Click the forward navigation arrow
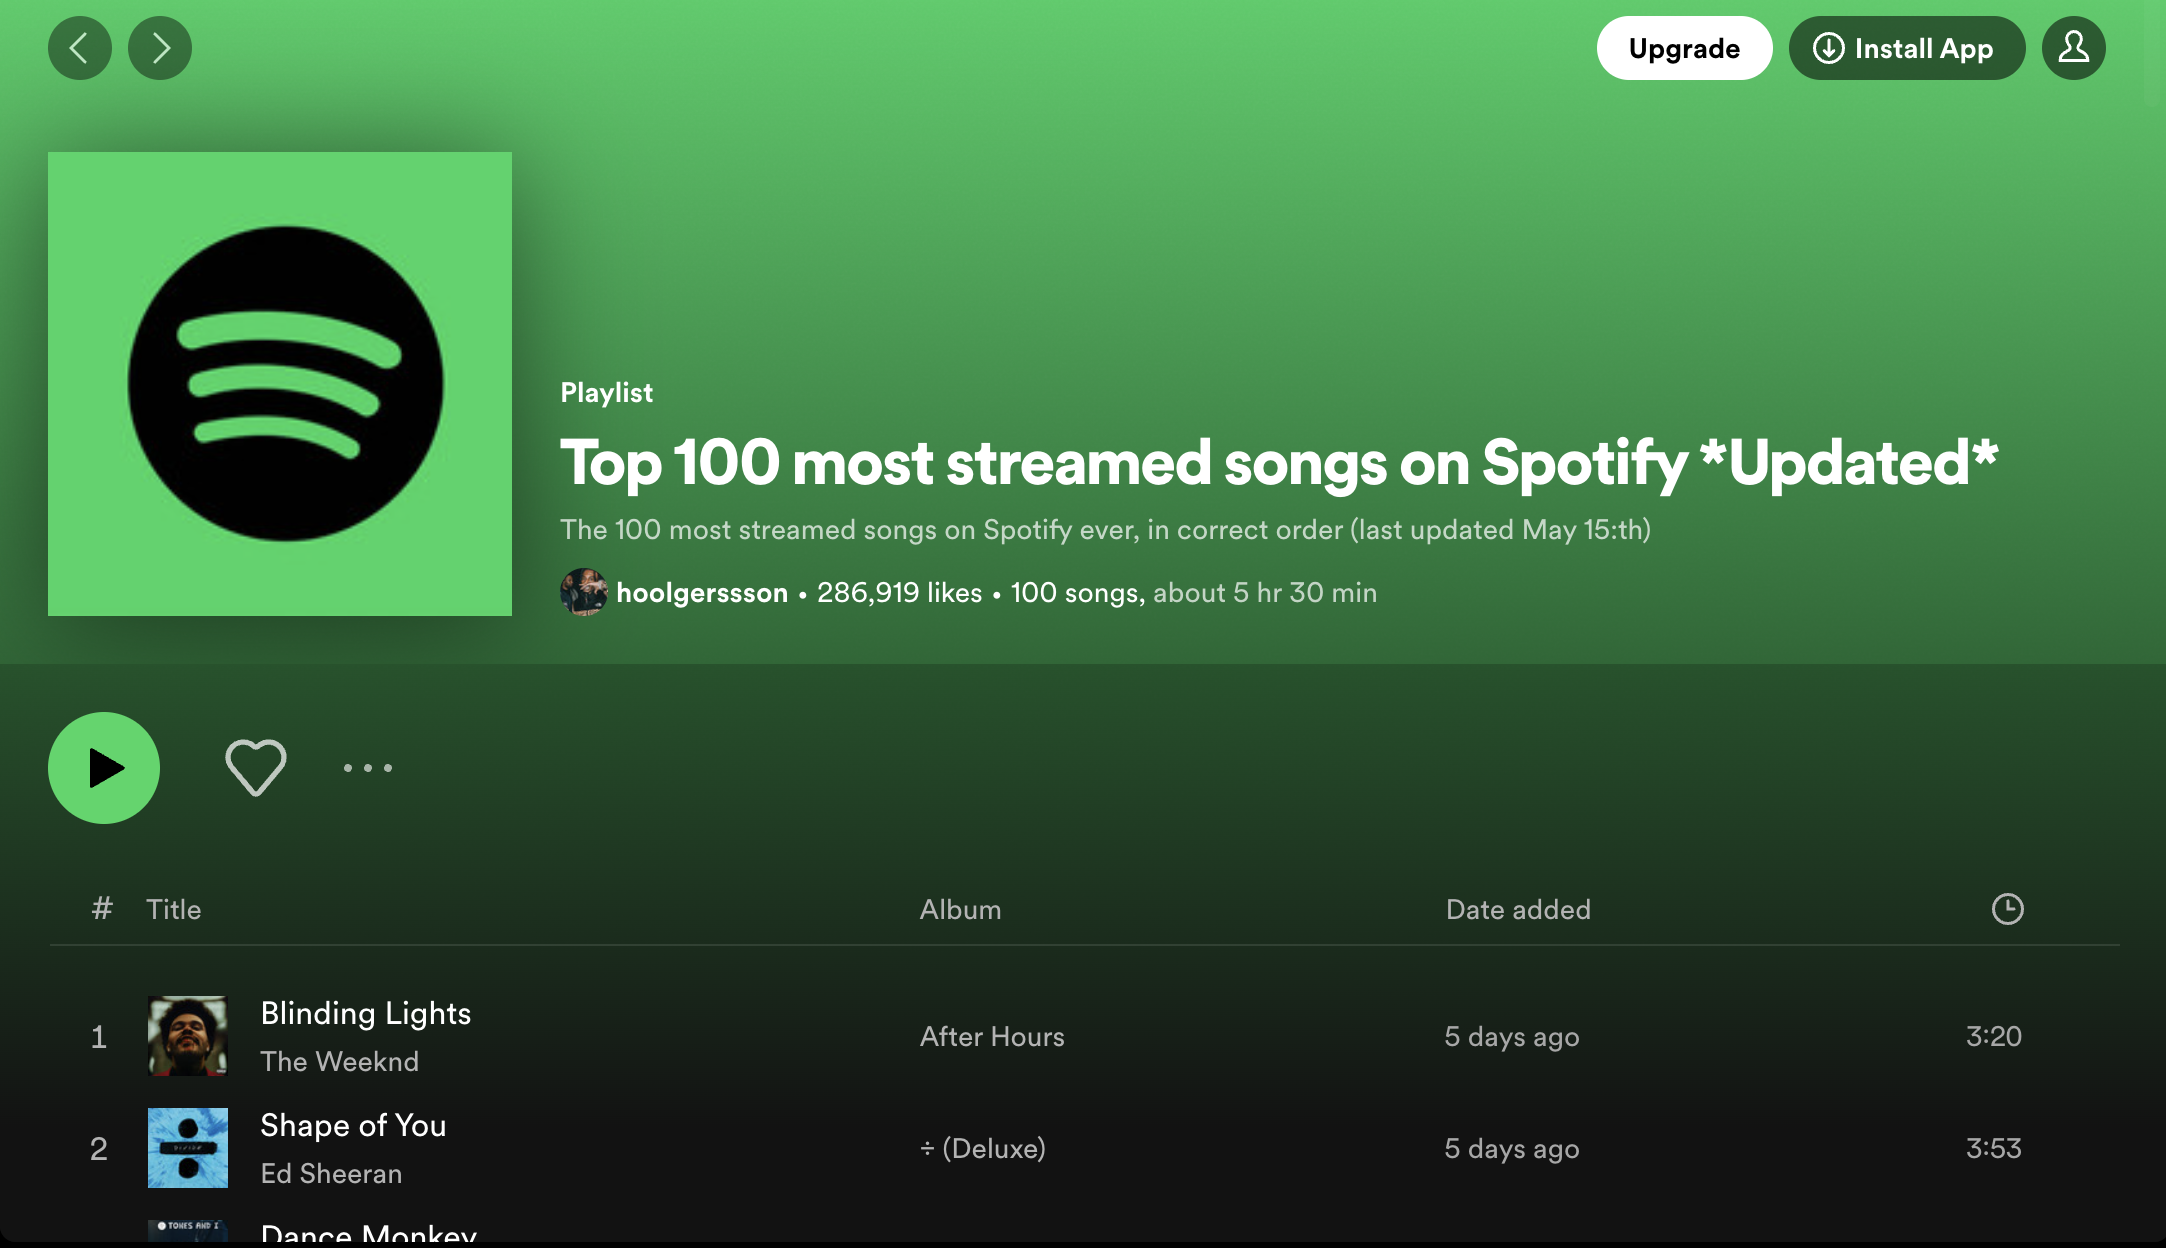Screen dimensions: 2166x1248 pos(160,47)
